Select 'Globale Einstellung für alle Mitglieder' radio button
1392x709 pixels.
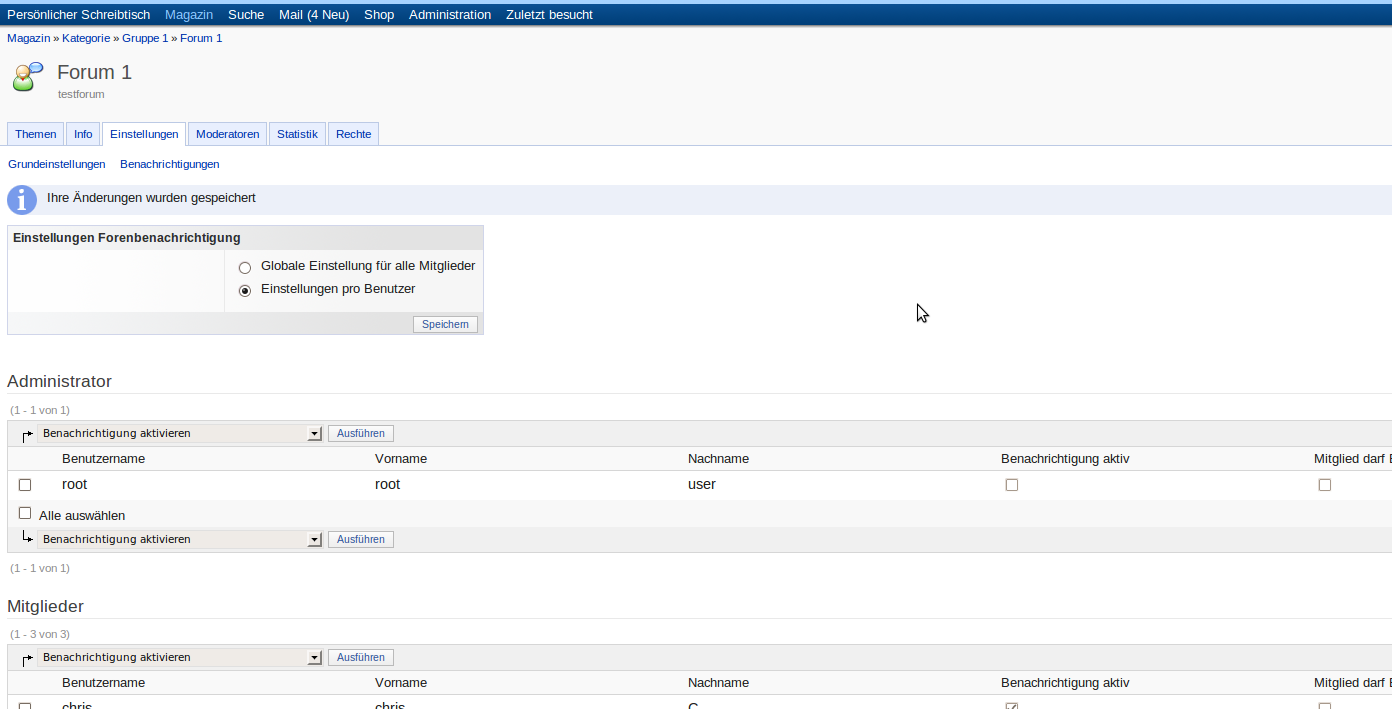(x=245, y=267)
